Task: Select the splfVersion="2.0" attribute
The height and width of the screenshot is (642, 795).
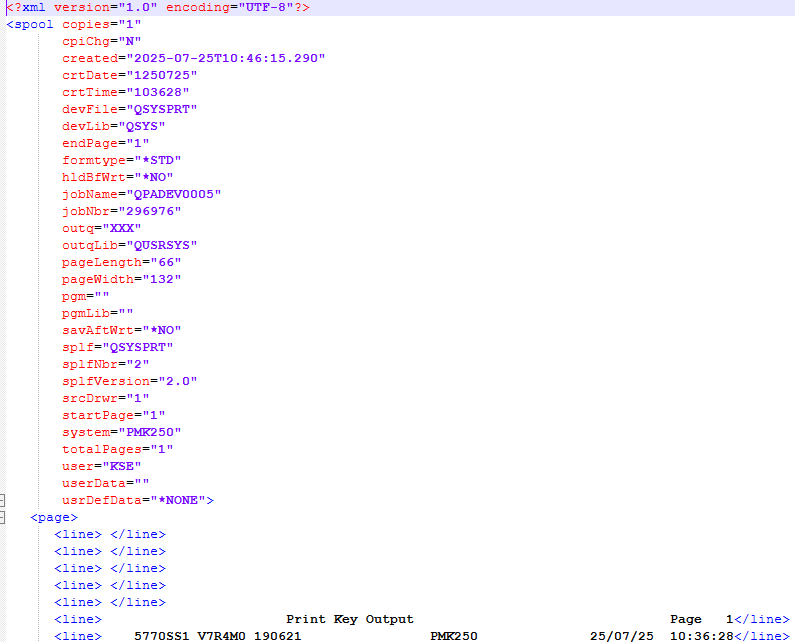Action: [129, 381]
